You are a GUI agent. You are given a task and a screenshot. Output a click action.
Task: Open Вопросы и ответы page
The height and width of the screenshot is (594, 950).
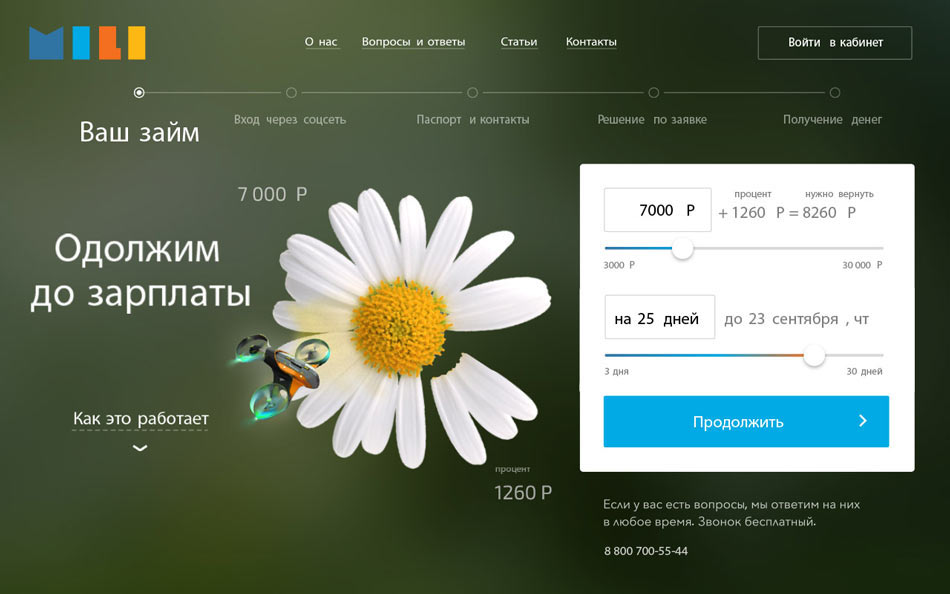click(413, 42)
